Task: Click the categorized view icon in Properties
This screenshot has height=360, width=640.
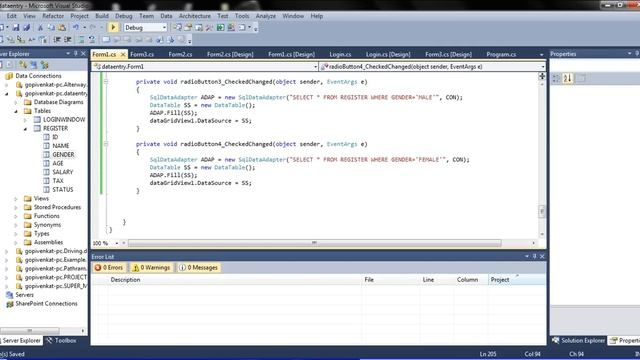Action: click(556, 78)
